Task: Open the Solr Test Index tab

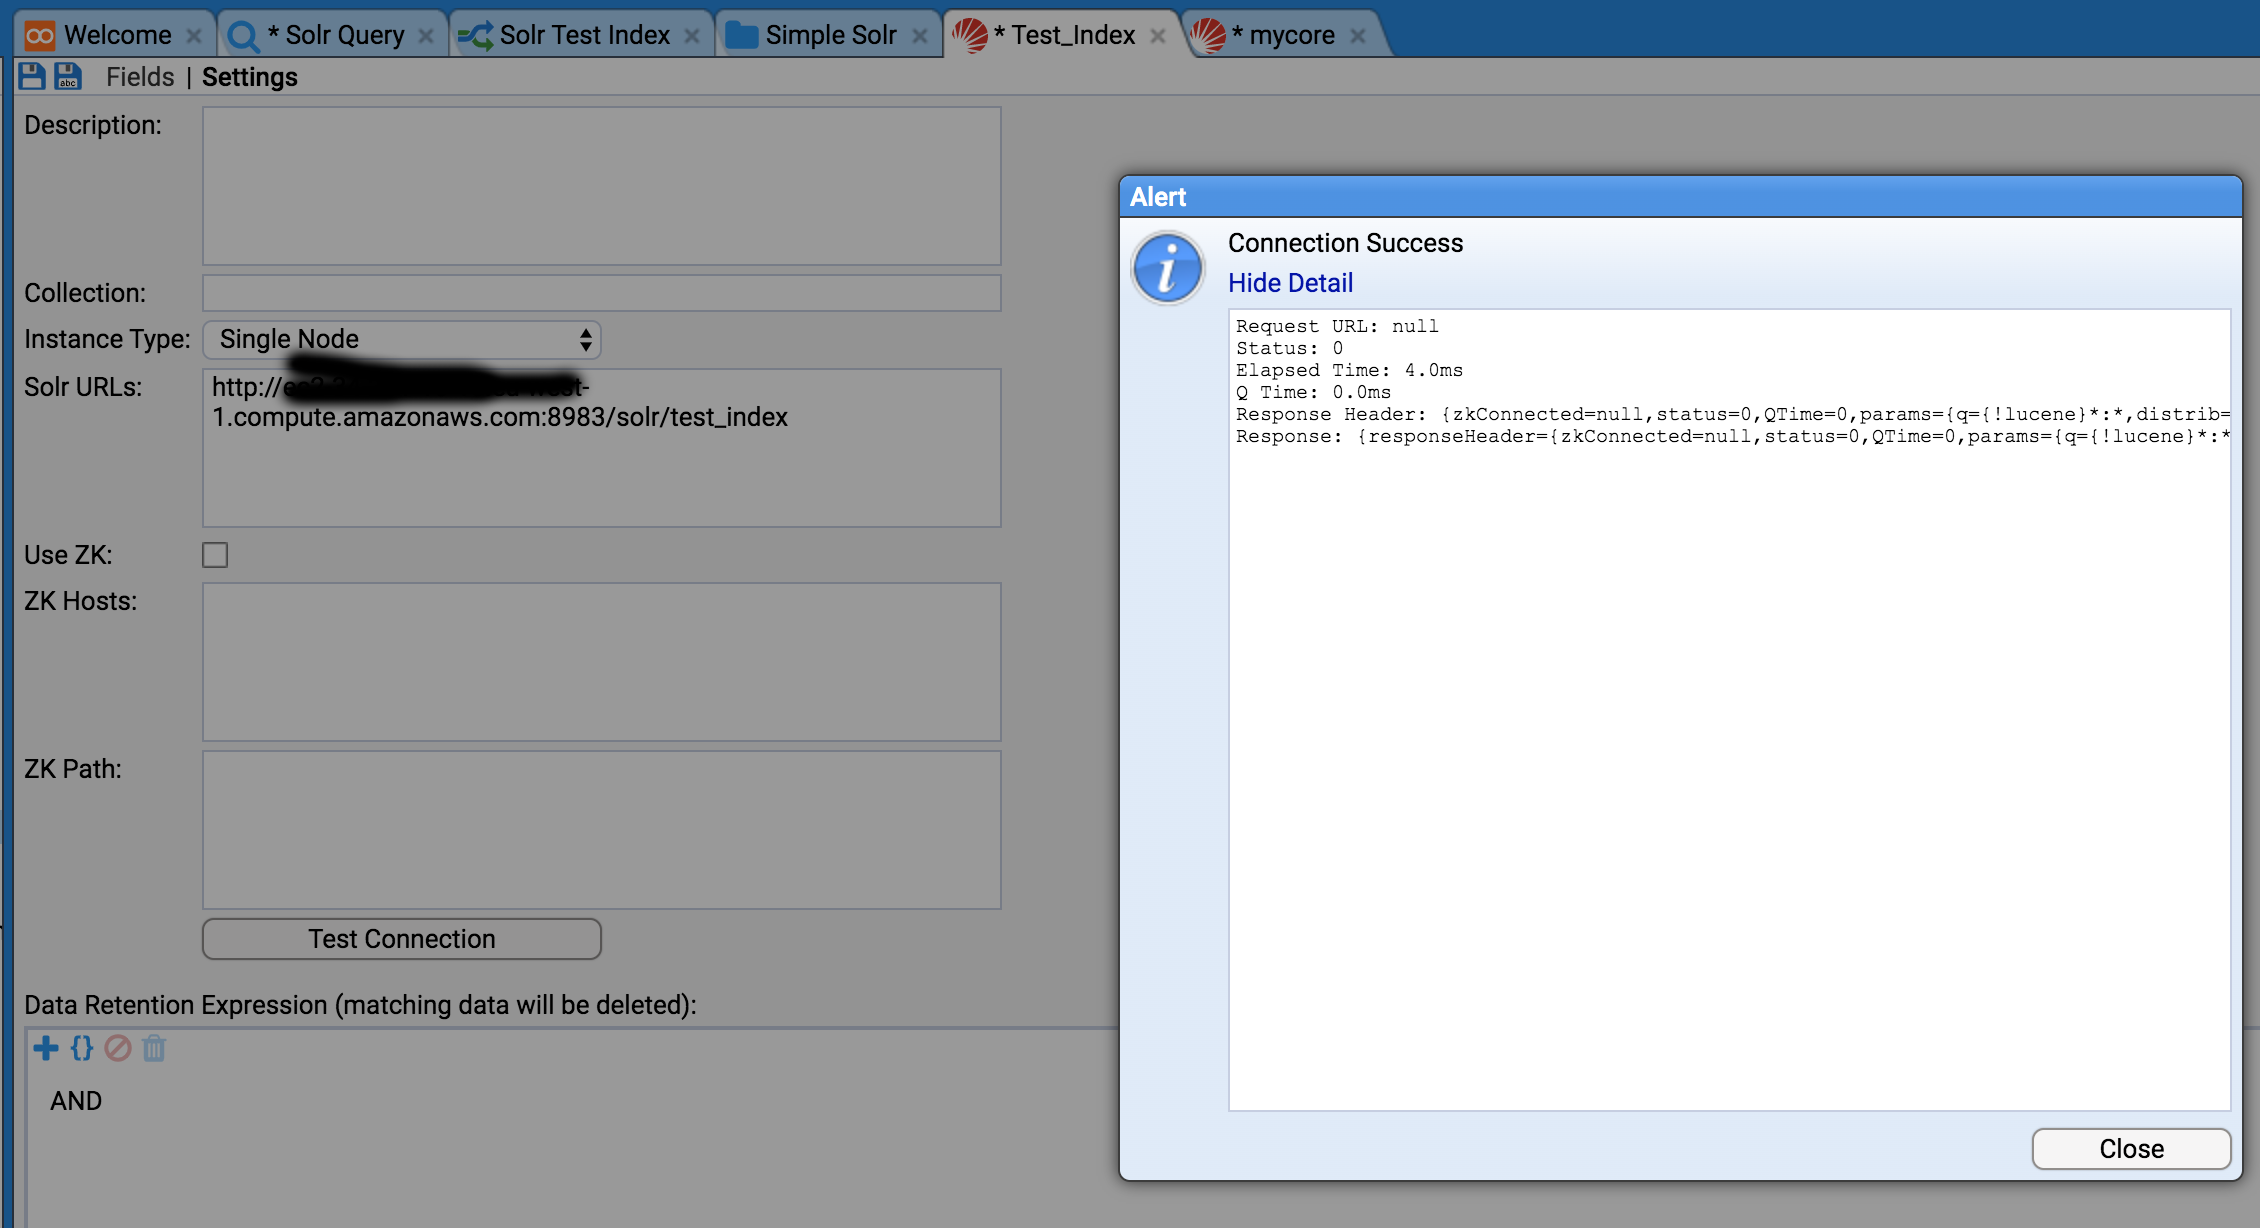Action: pyautogui.click(x=583, y=36)
